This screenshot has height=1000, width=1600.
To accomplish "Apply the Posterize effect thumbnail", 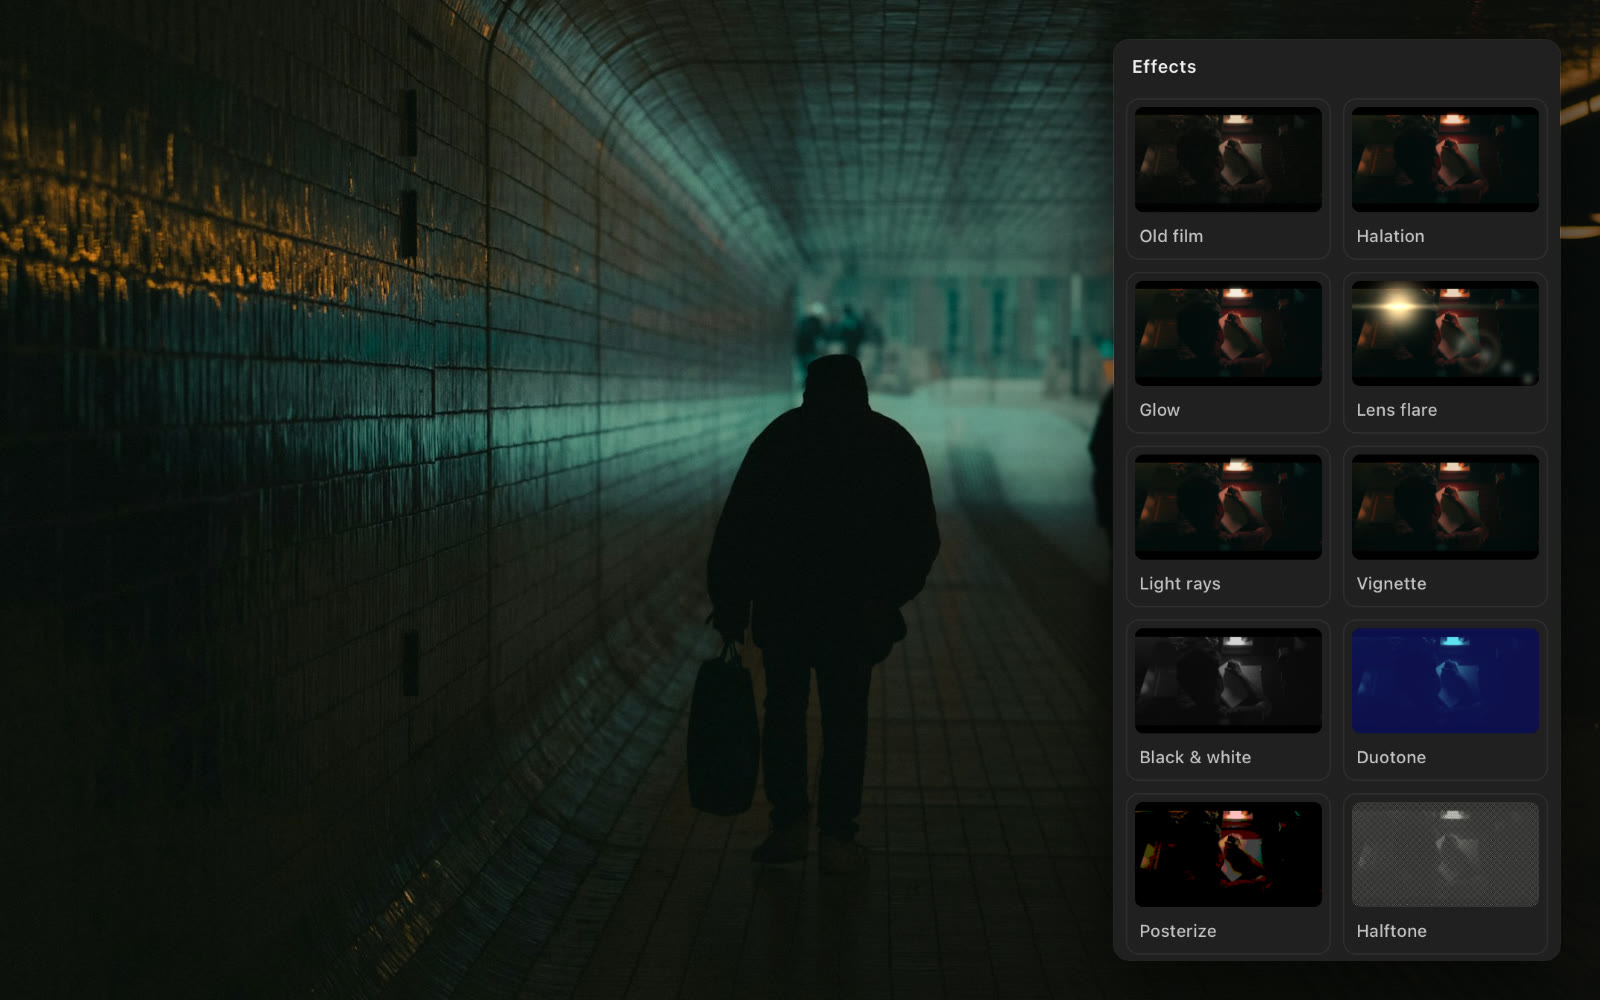I will click(1228, 855).
